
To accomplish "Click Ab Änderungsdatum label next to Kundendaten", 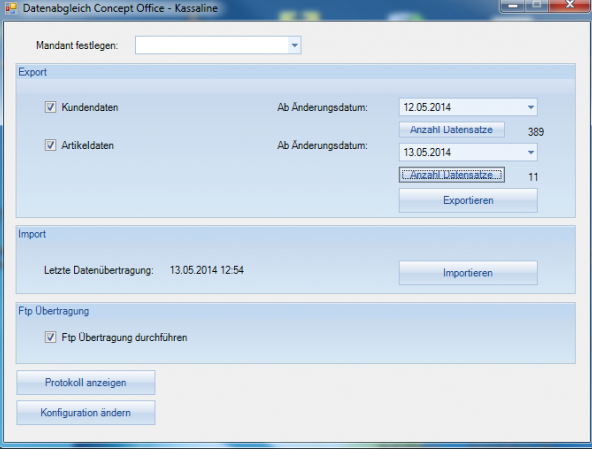I will click(322, 107).
